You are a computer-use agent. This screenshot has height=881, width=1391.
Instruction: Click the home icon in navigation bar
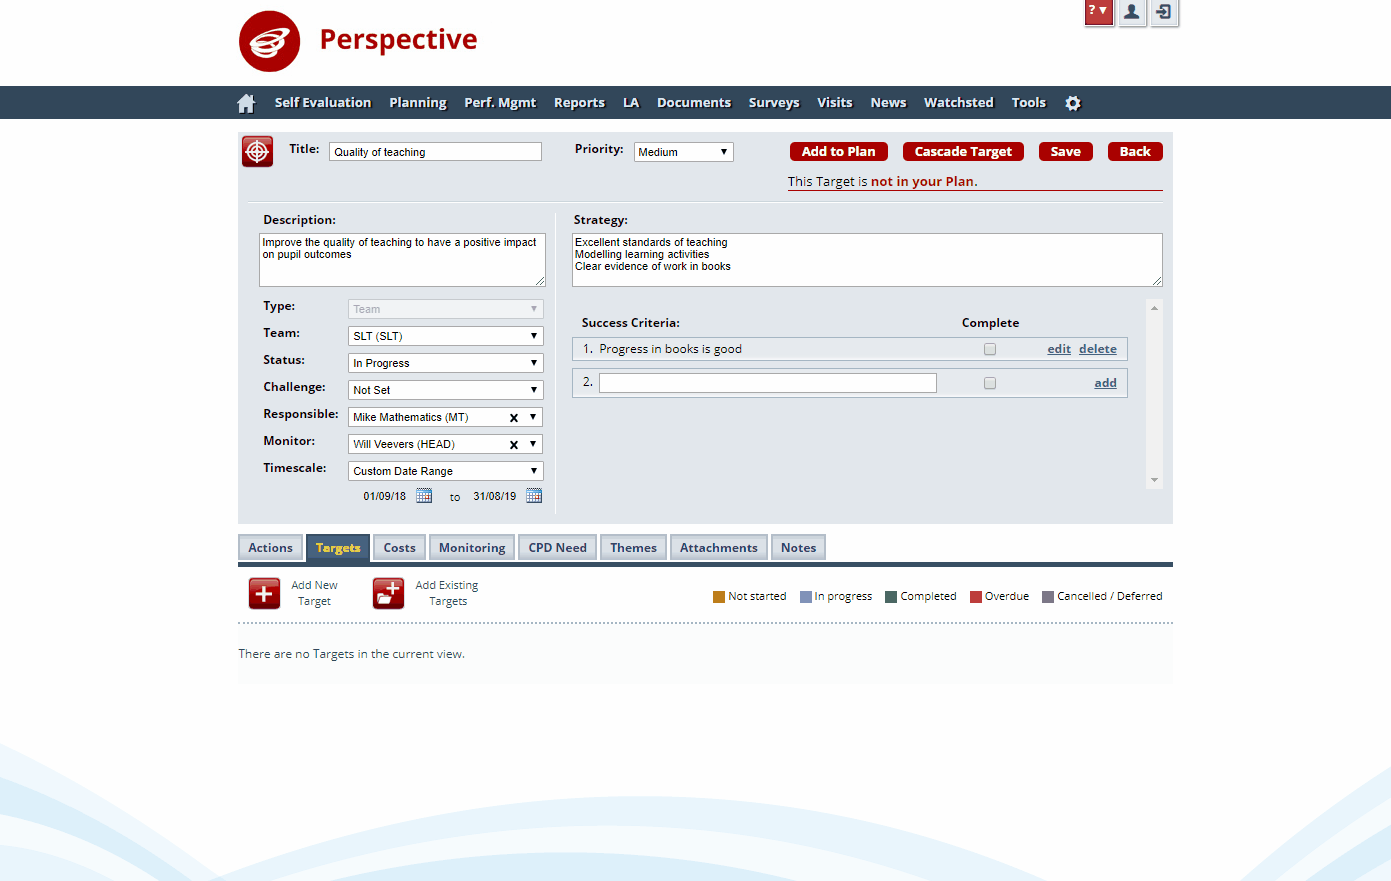coord(246,103)
